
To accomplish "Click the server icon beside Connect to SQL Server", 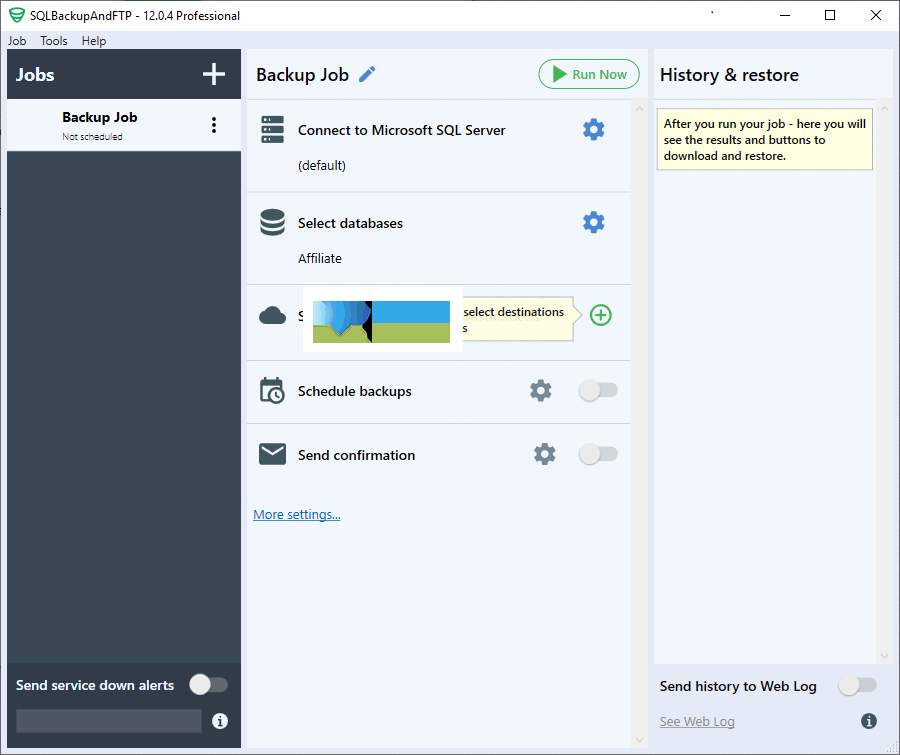I will 272,130.
